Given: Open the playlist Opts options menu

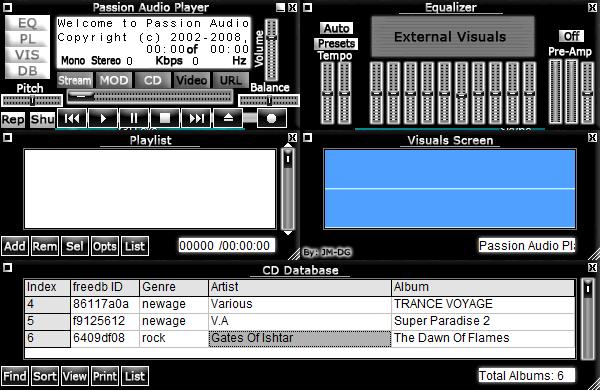Looking at the screenshot, I should (104, 246).
